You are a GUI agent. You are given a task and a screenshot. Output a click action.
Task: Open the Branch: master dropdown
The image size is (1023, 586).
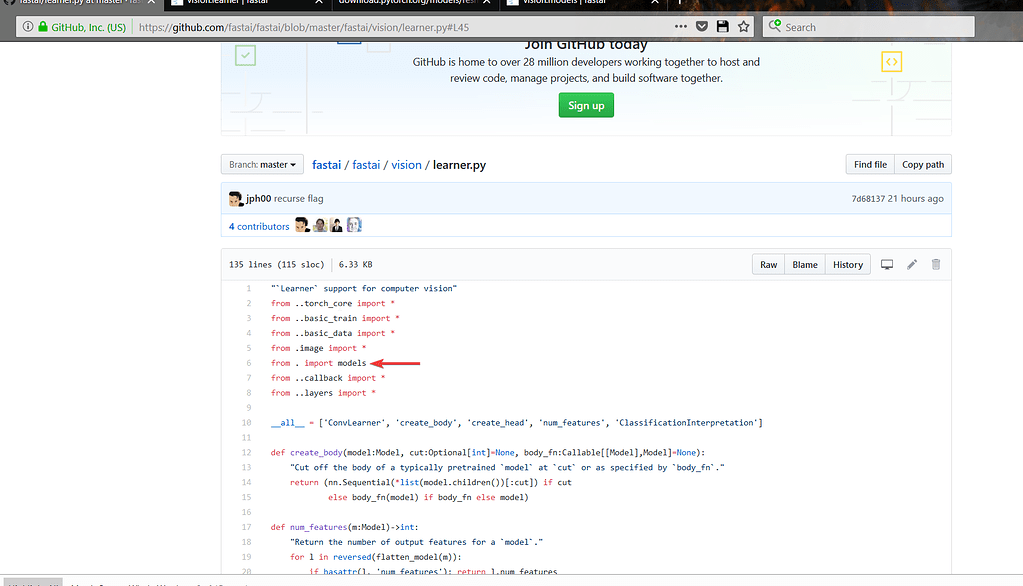tap(261, 164)
